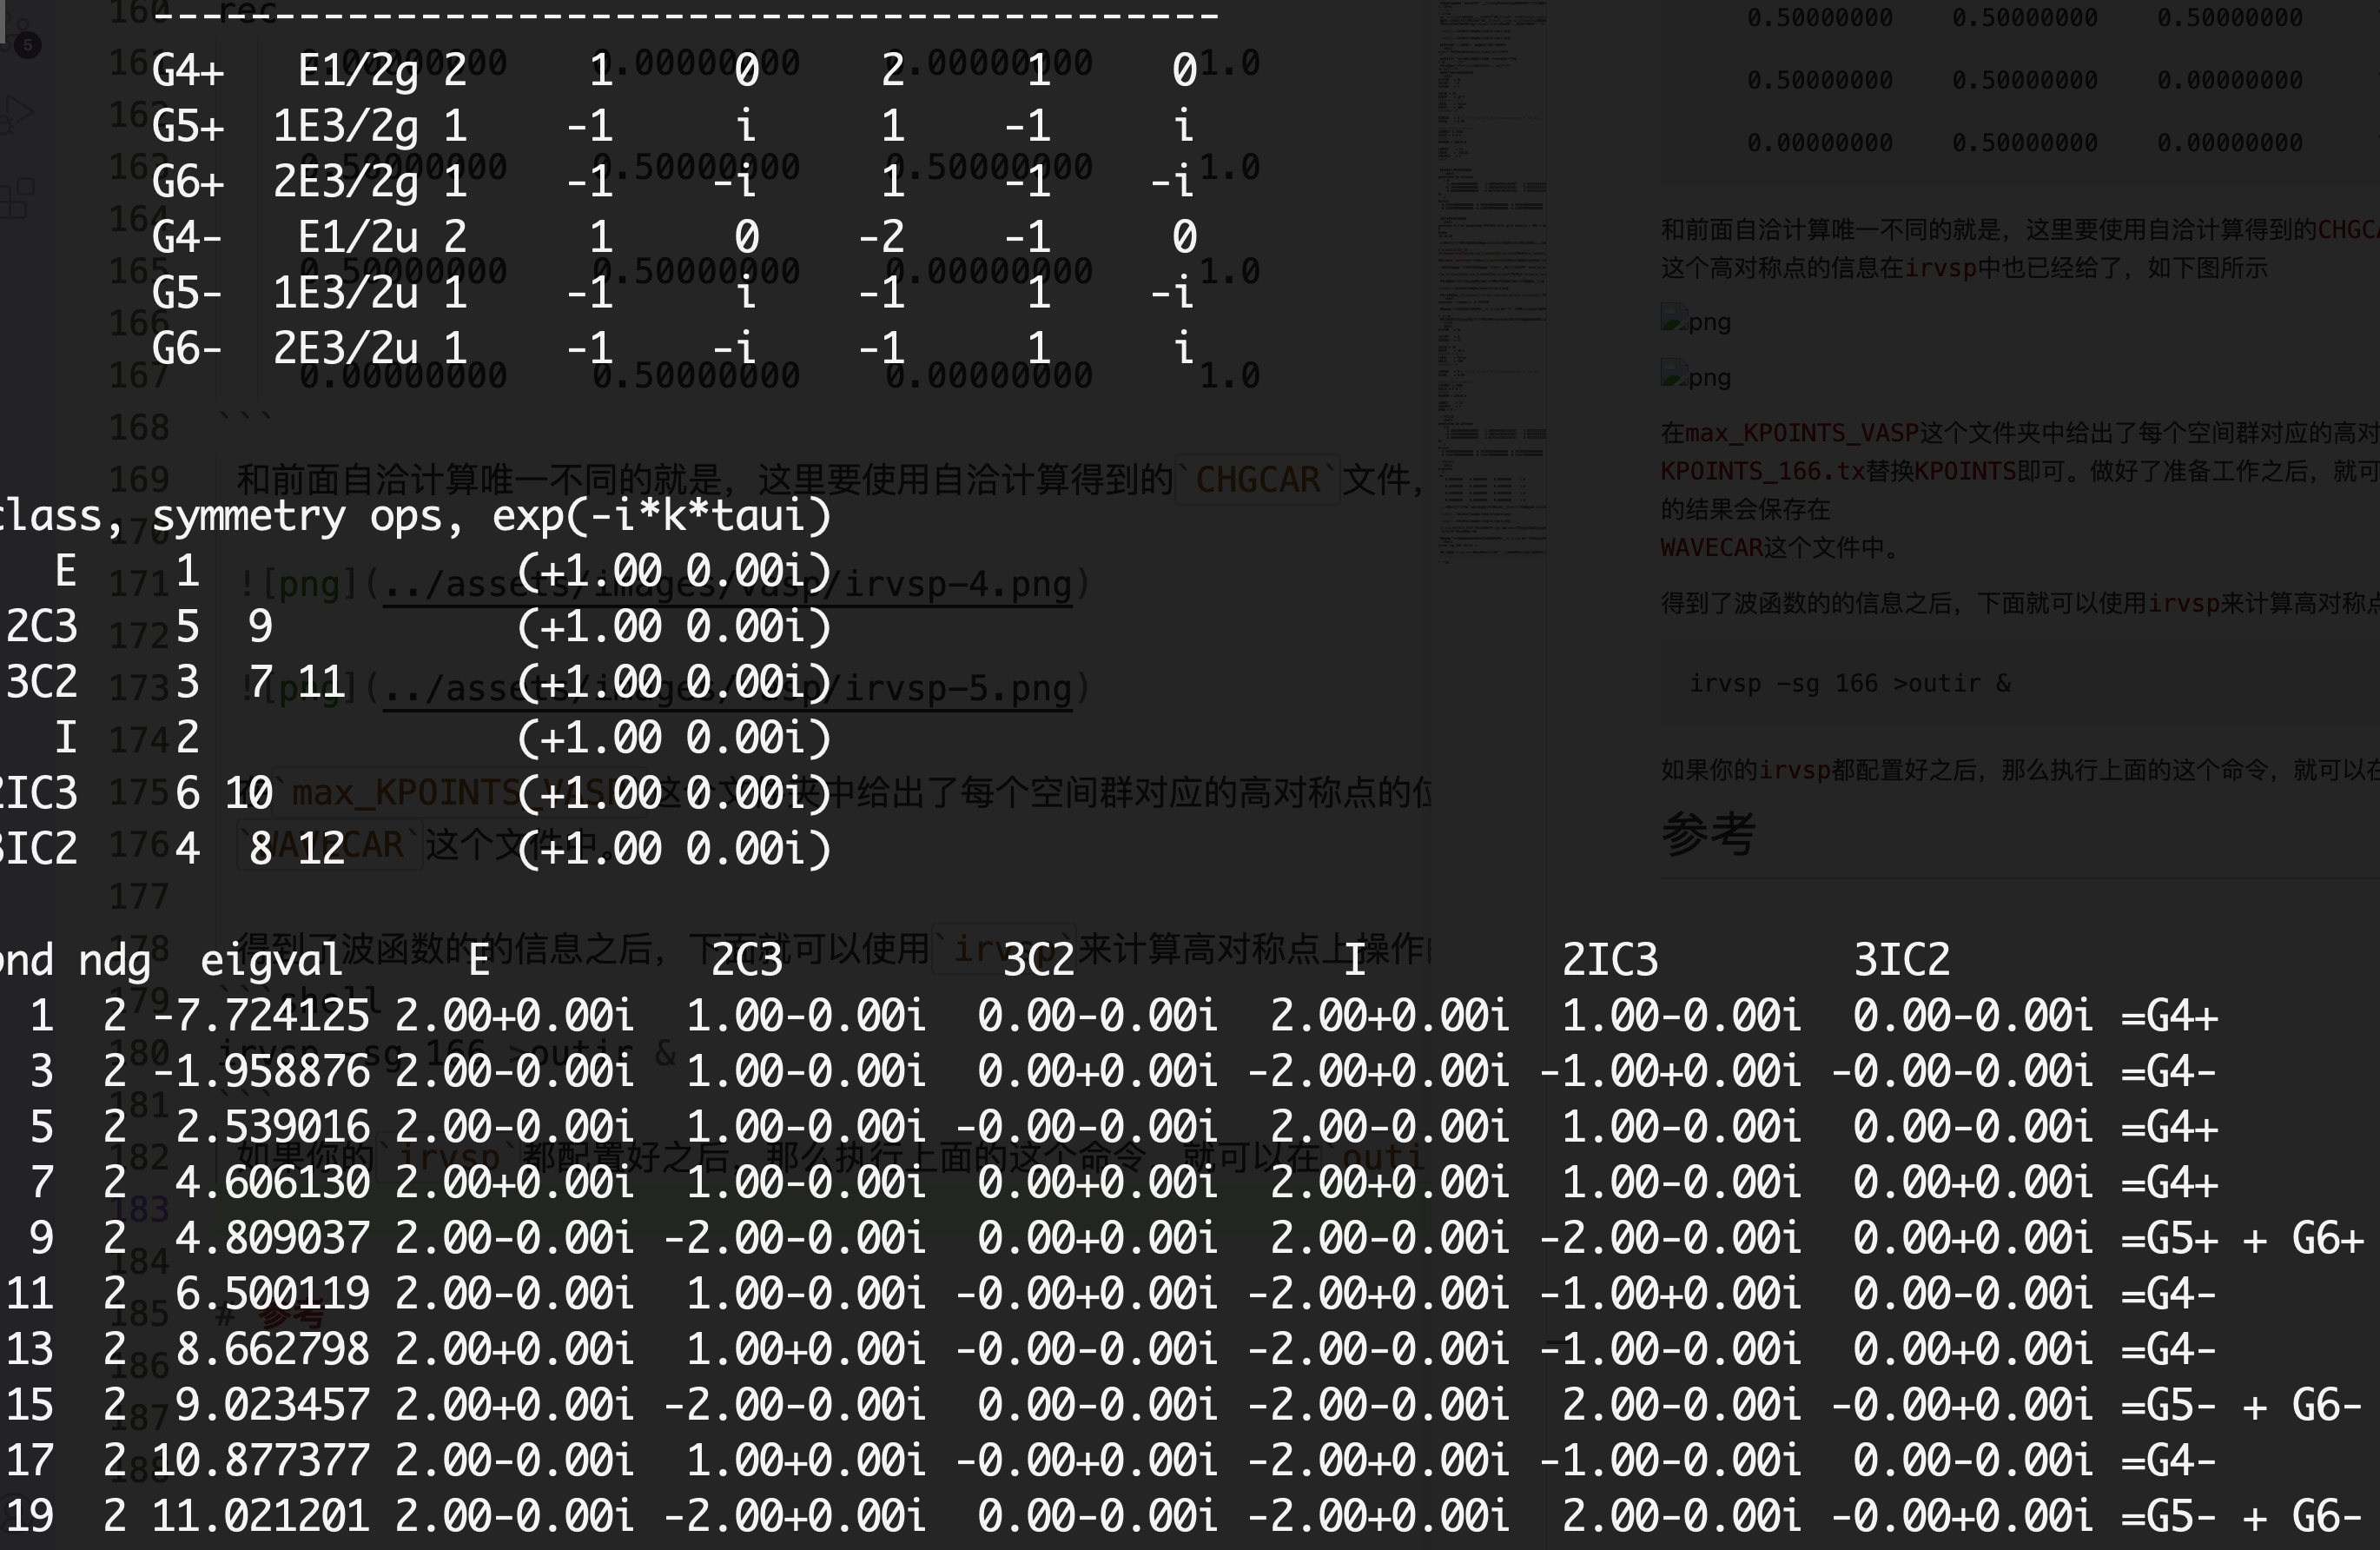Click '=G5- + G6-' on the 11.021201 row
The height and width of the screenshot is (1550, 2380).
[2242, 1517]
